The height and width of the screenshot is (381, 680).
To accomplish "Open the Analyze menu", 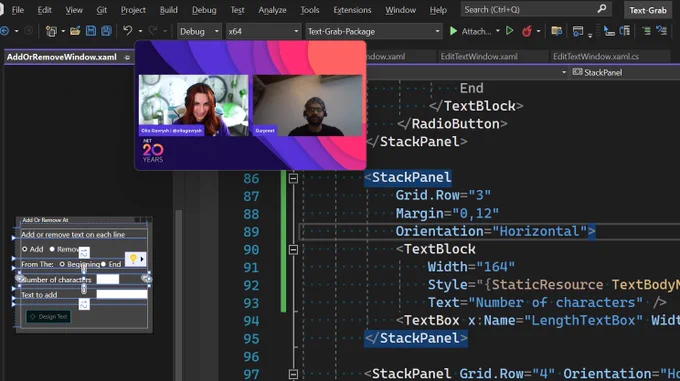I will [272, 10].
